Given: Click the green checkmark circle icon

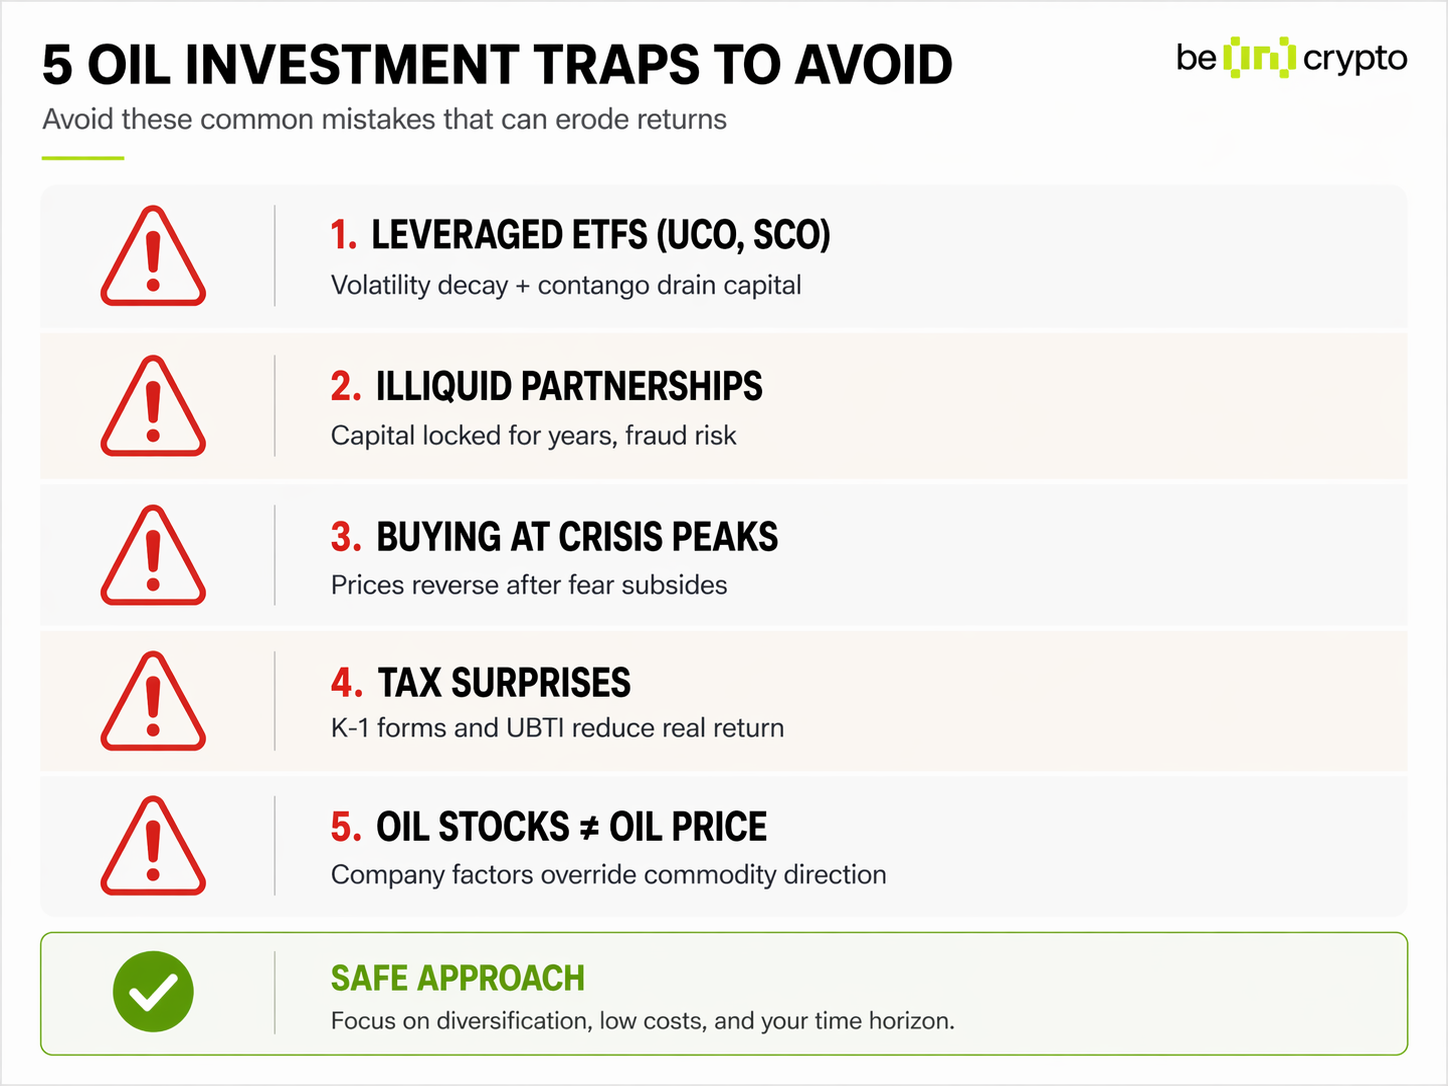Looking at the screenshot, I should click(x=153, y=992).
